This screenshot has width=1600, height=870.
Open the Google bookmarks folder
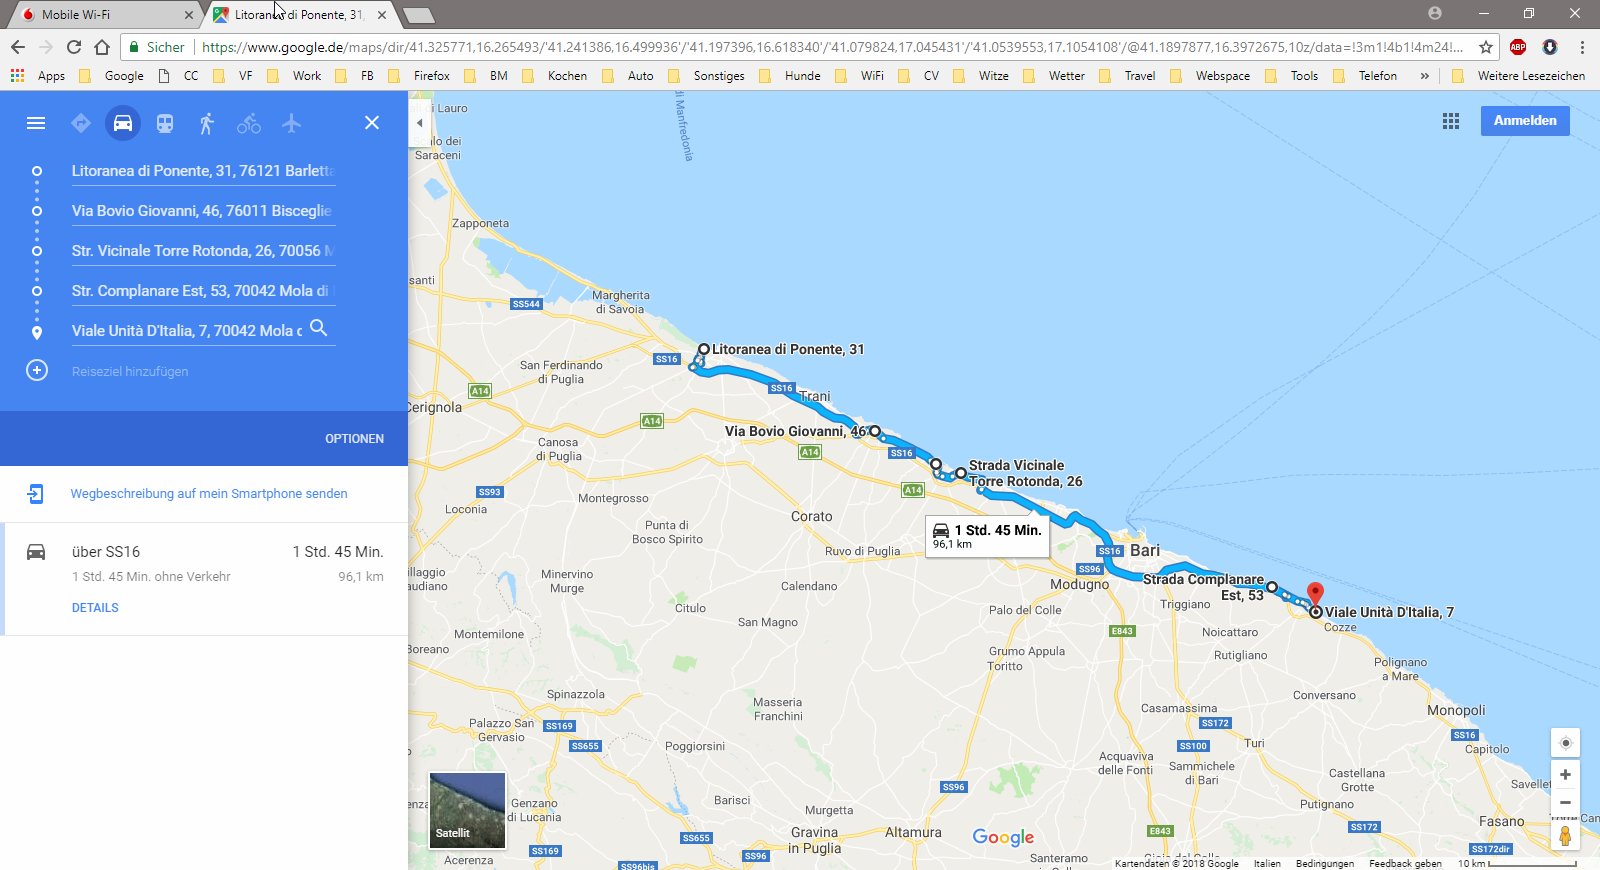[111, 76]
